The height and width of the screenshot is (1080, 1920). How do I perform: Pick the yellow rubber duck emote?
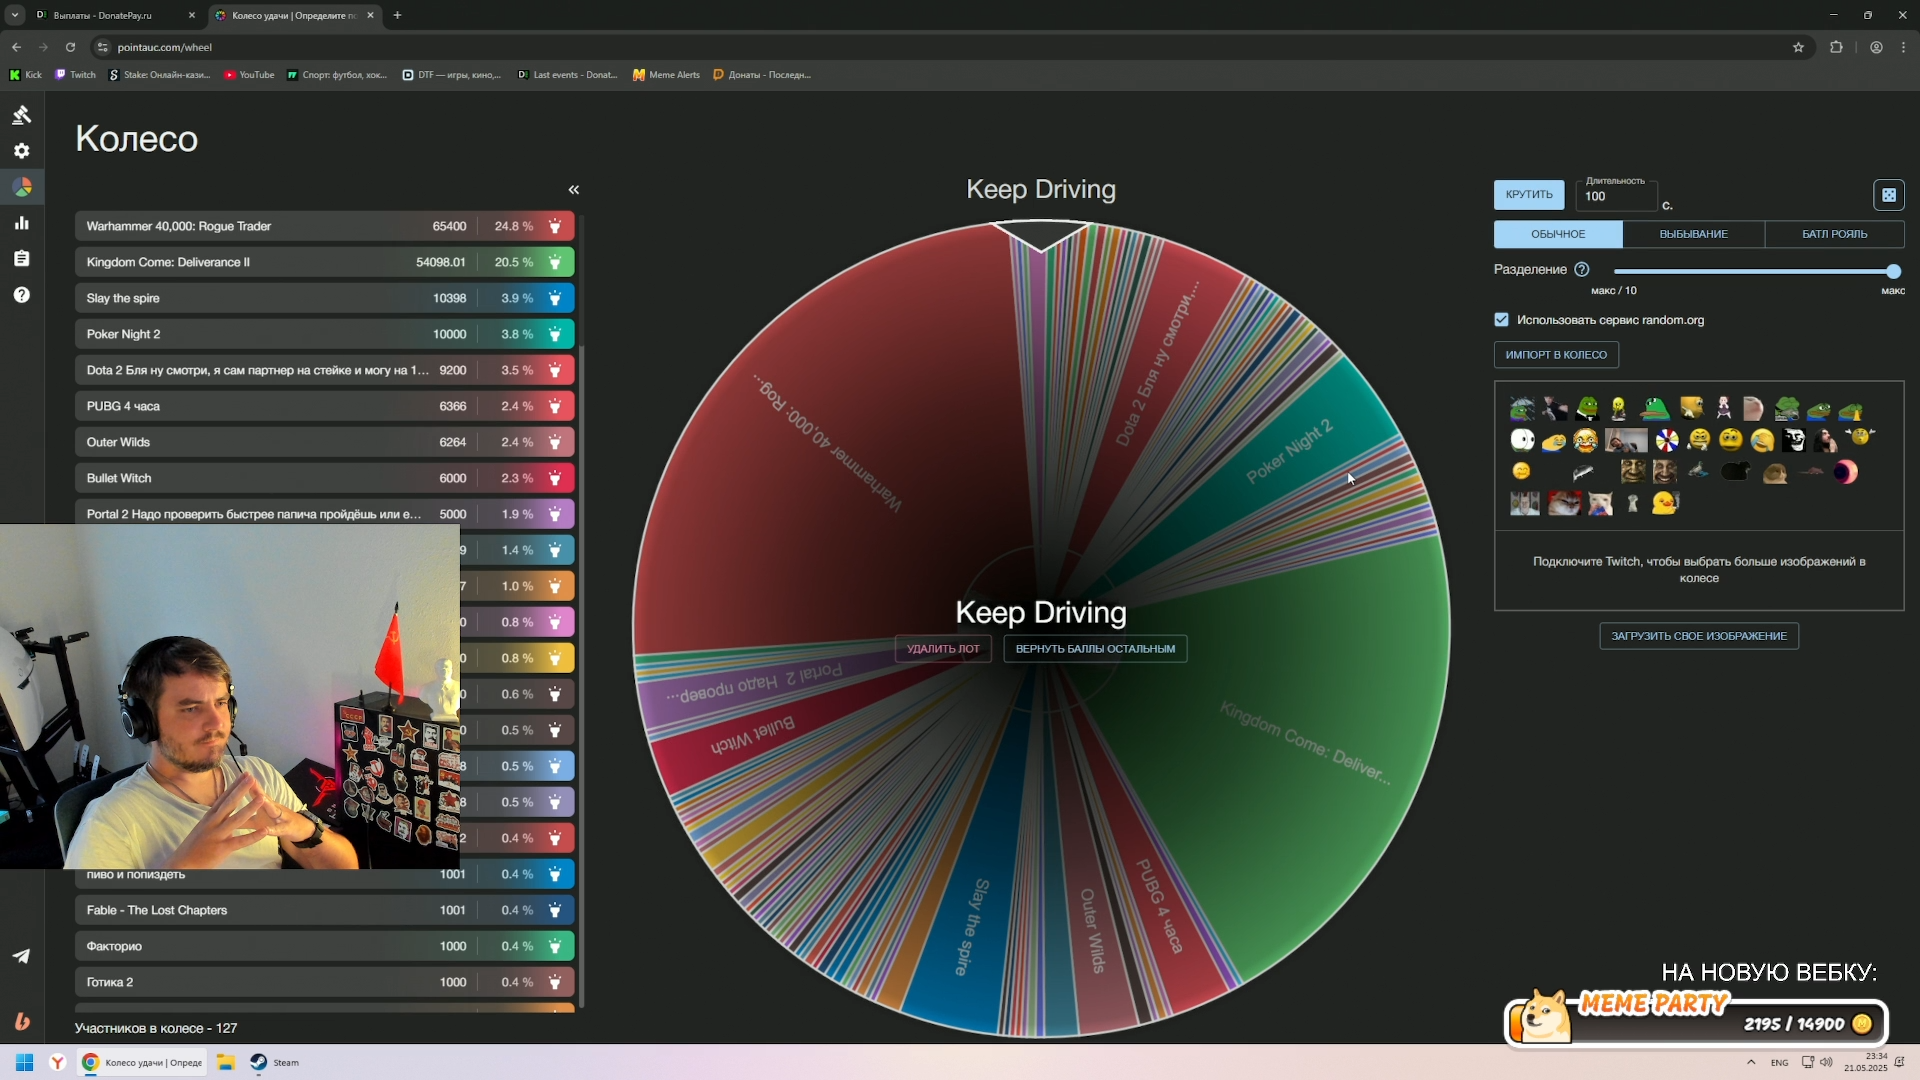[1665, 503]
